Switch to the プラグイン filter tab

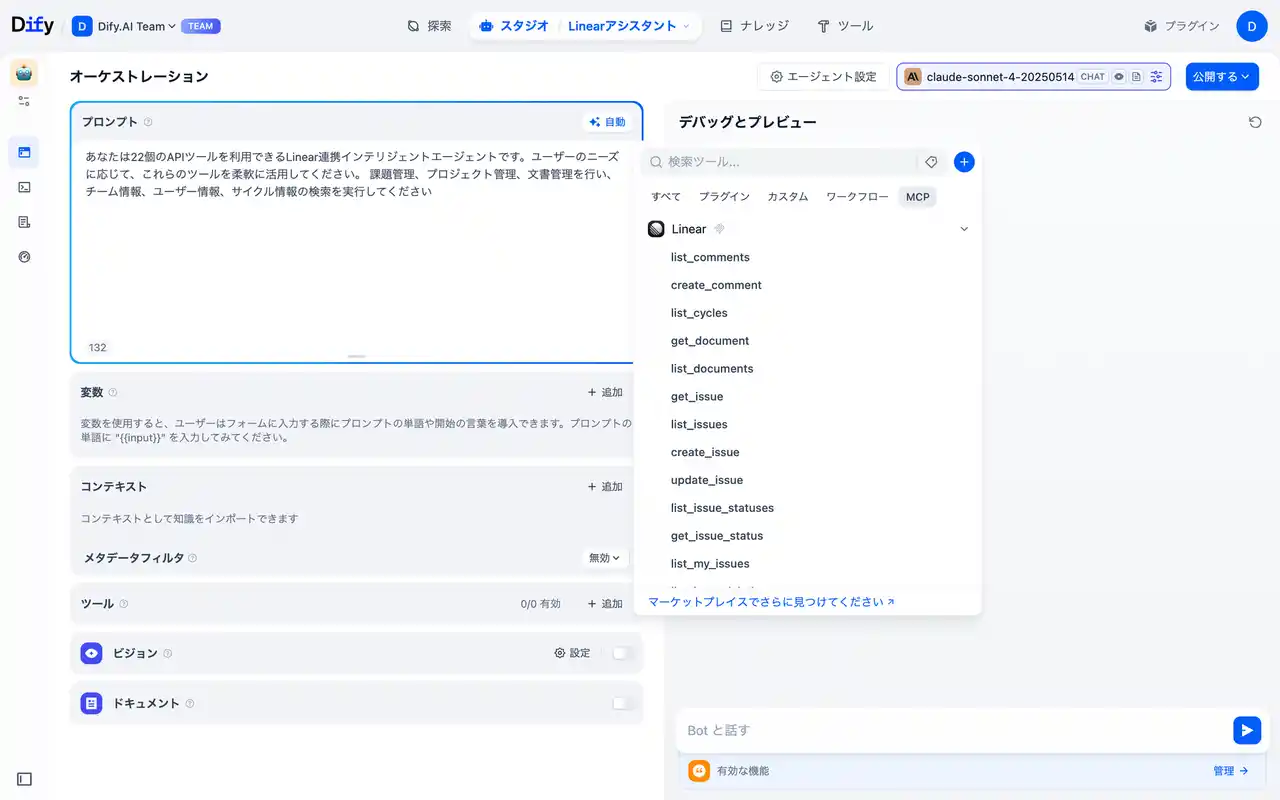[x=724, y=197]
